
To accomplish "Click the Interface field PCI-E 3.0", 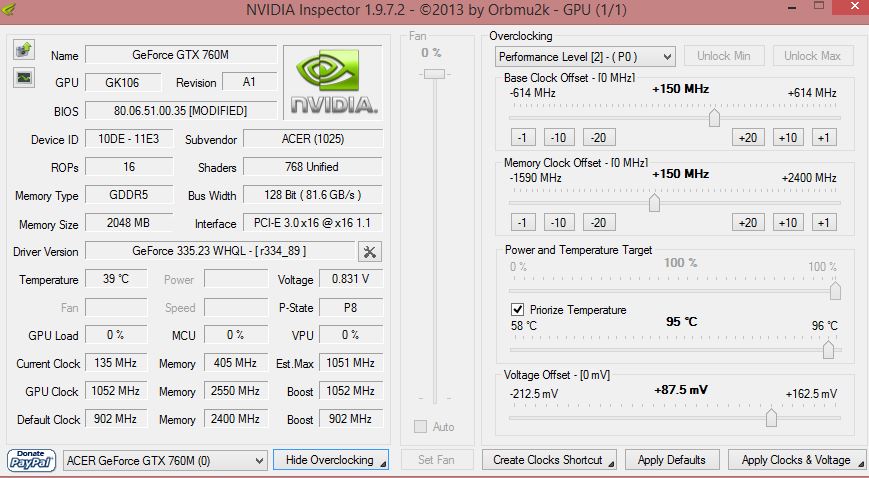I will [x=313, y=222].
